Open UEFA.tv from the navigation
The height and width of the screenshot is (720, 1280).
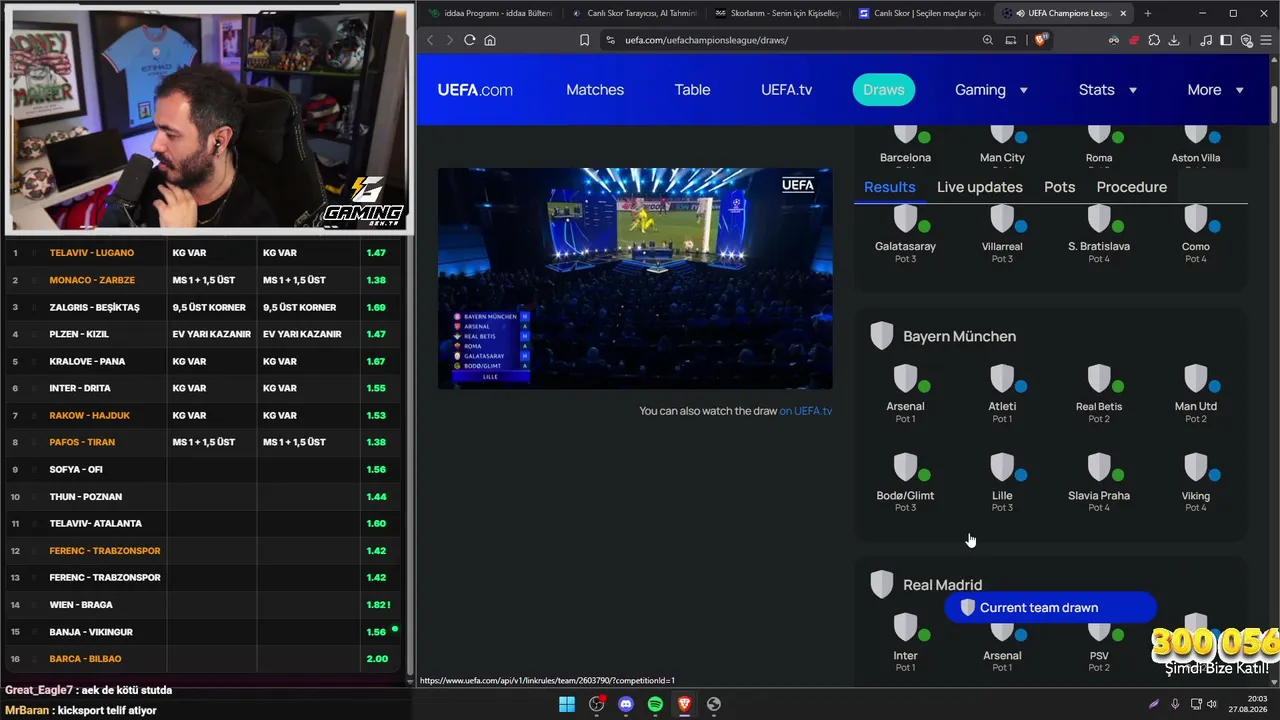pyautogui.click(x=786, y=90)
